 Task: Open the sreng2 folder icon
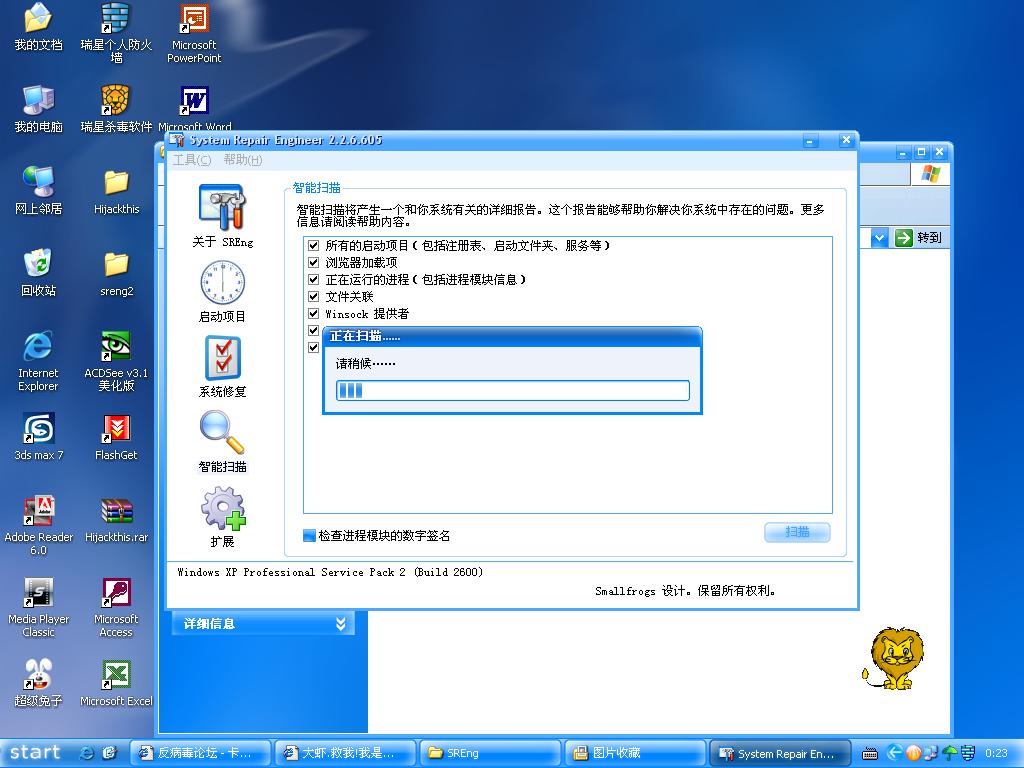click(x=116, y=273)
